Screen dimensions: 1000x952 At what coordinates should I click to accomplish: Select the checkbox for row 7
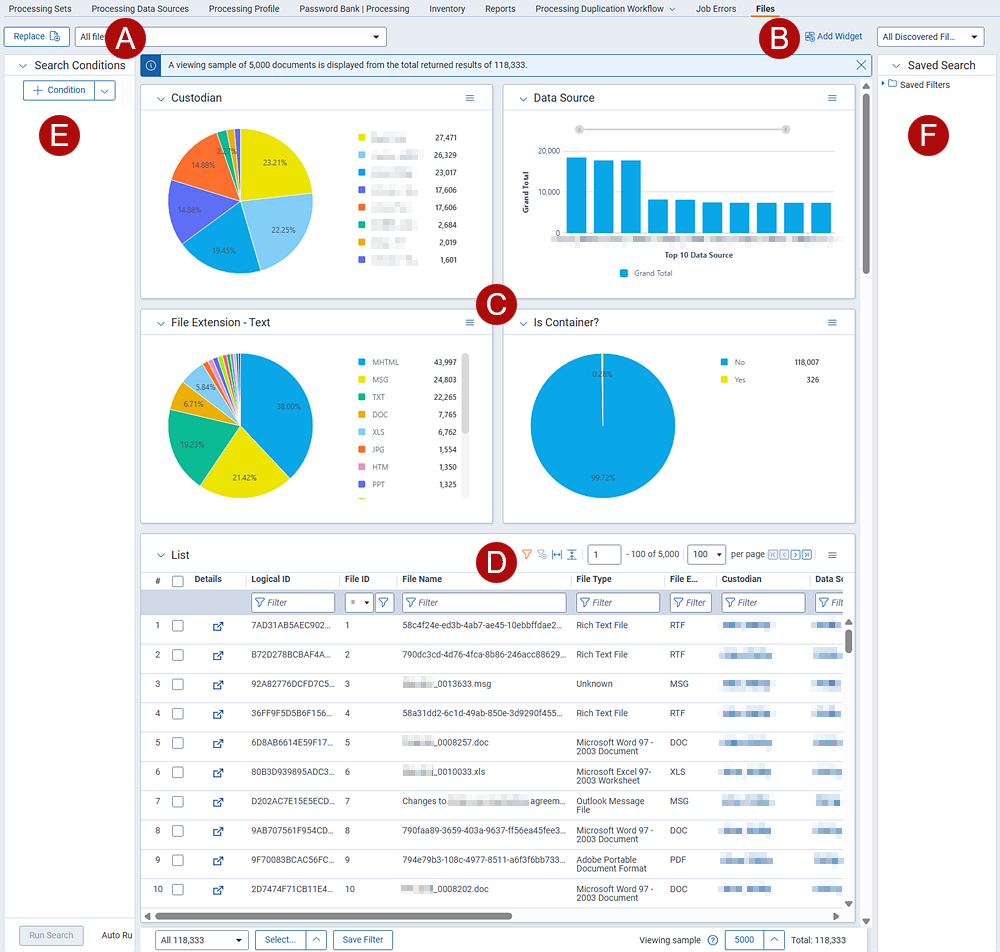(x=178, y=801)
